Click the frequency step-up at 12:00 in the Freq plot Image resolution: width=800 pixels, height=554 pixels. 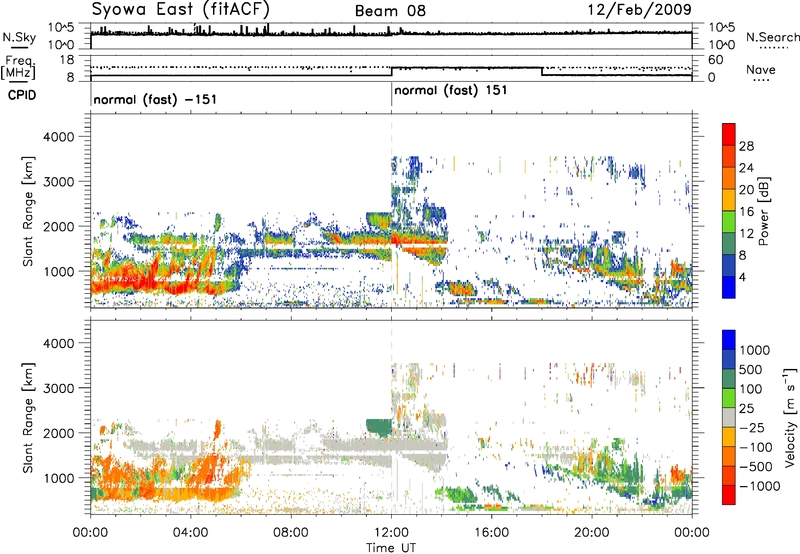pyautogui.click(x=391, y=71)
